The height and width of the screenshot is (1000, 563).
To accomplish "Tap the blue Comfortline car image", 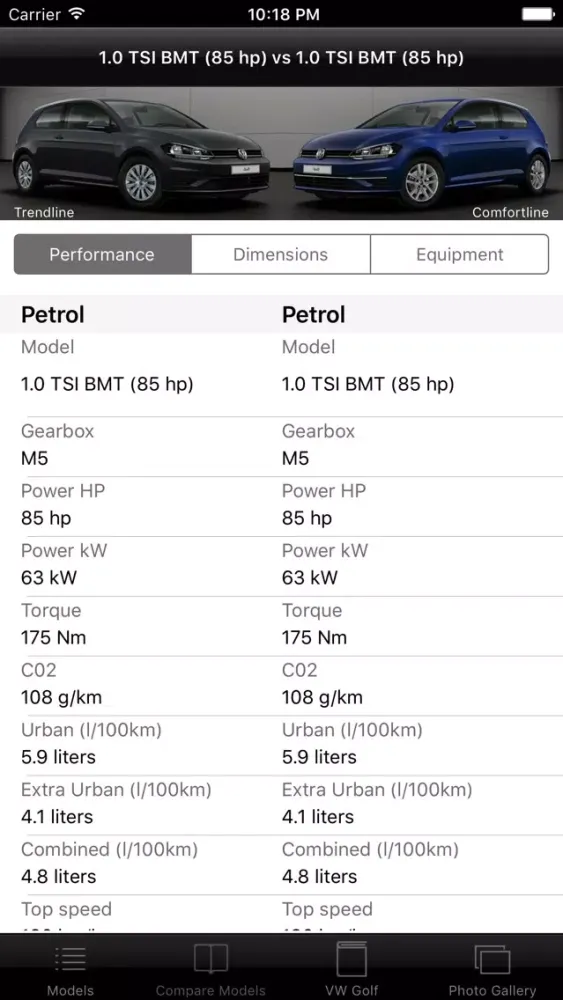I will 422,153.
